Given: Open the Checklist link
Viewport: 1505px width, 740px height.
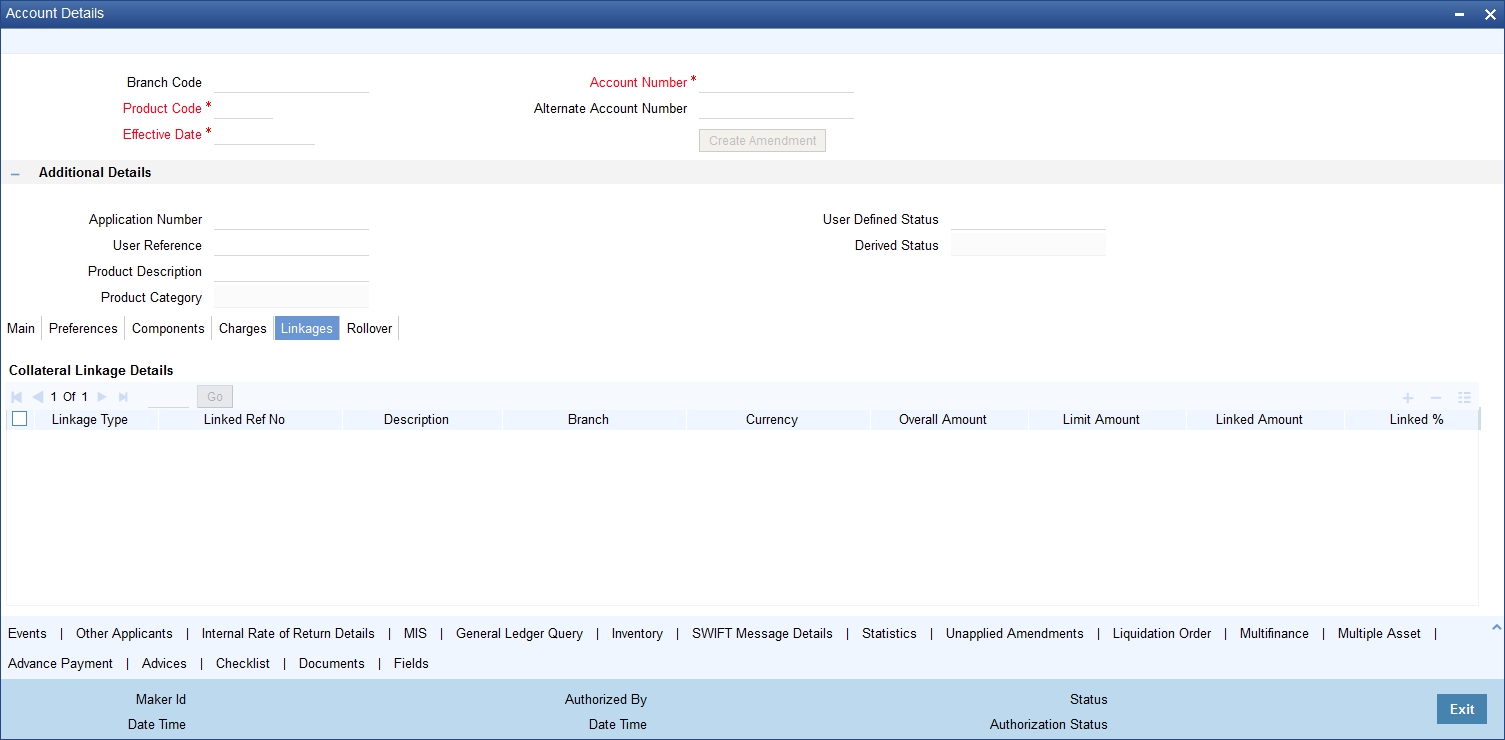Looking at the screenshot, I should (243, 663).
